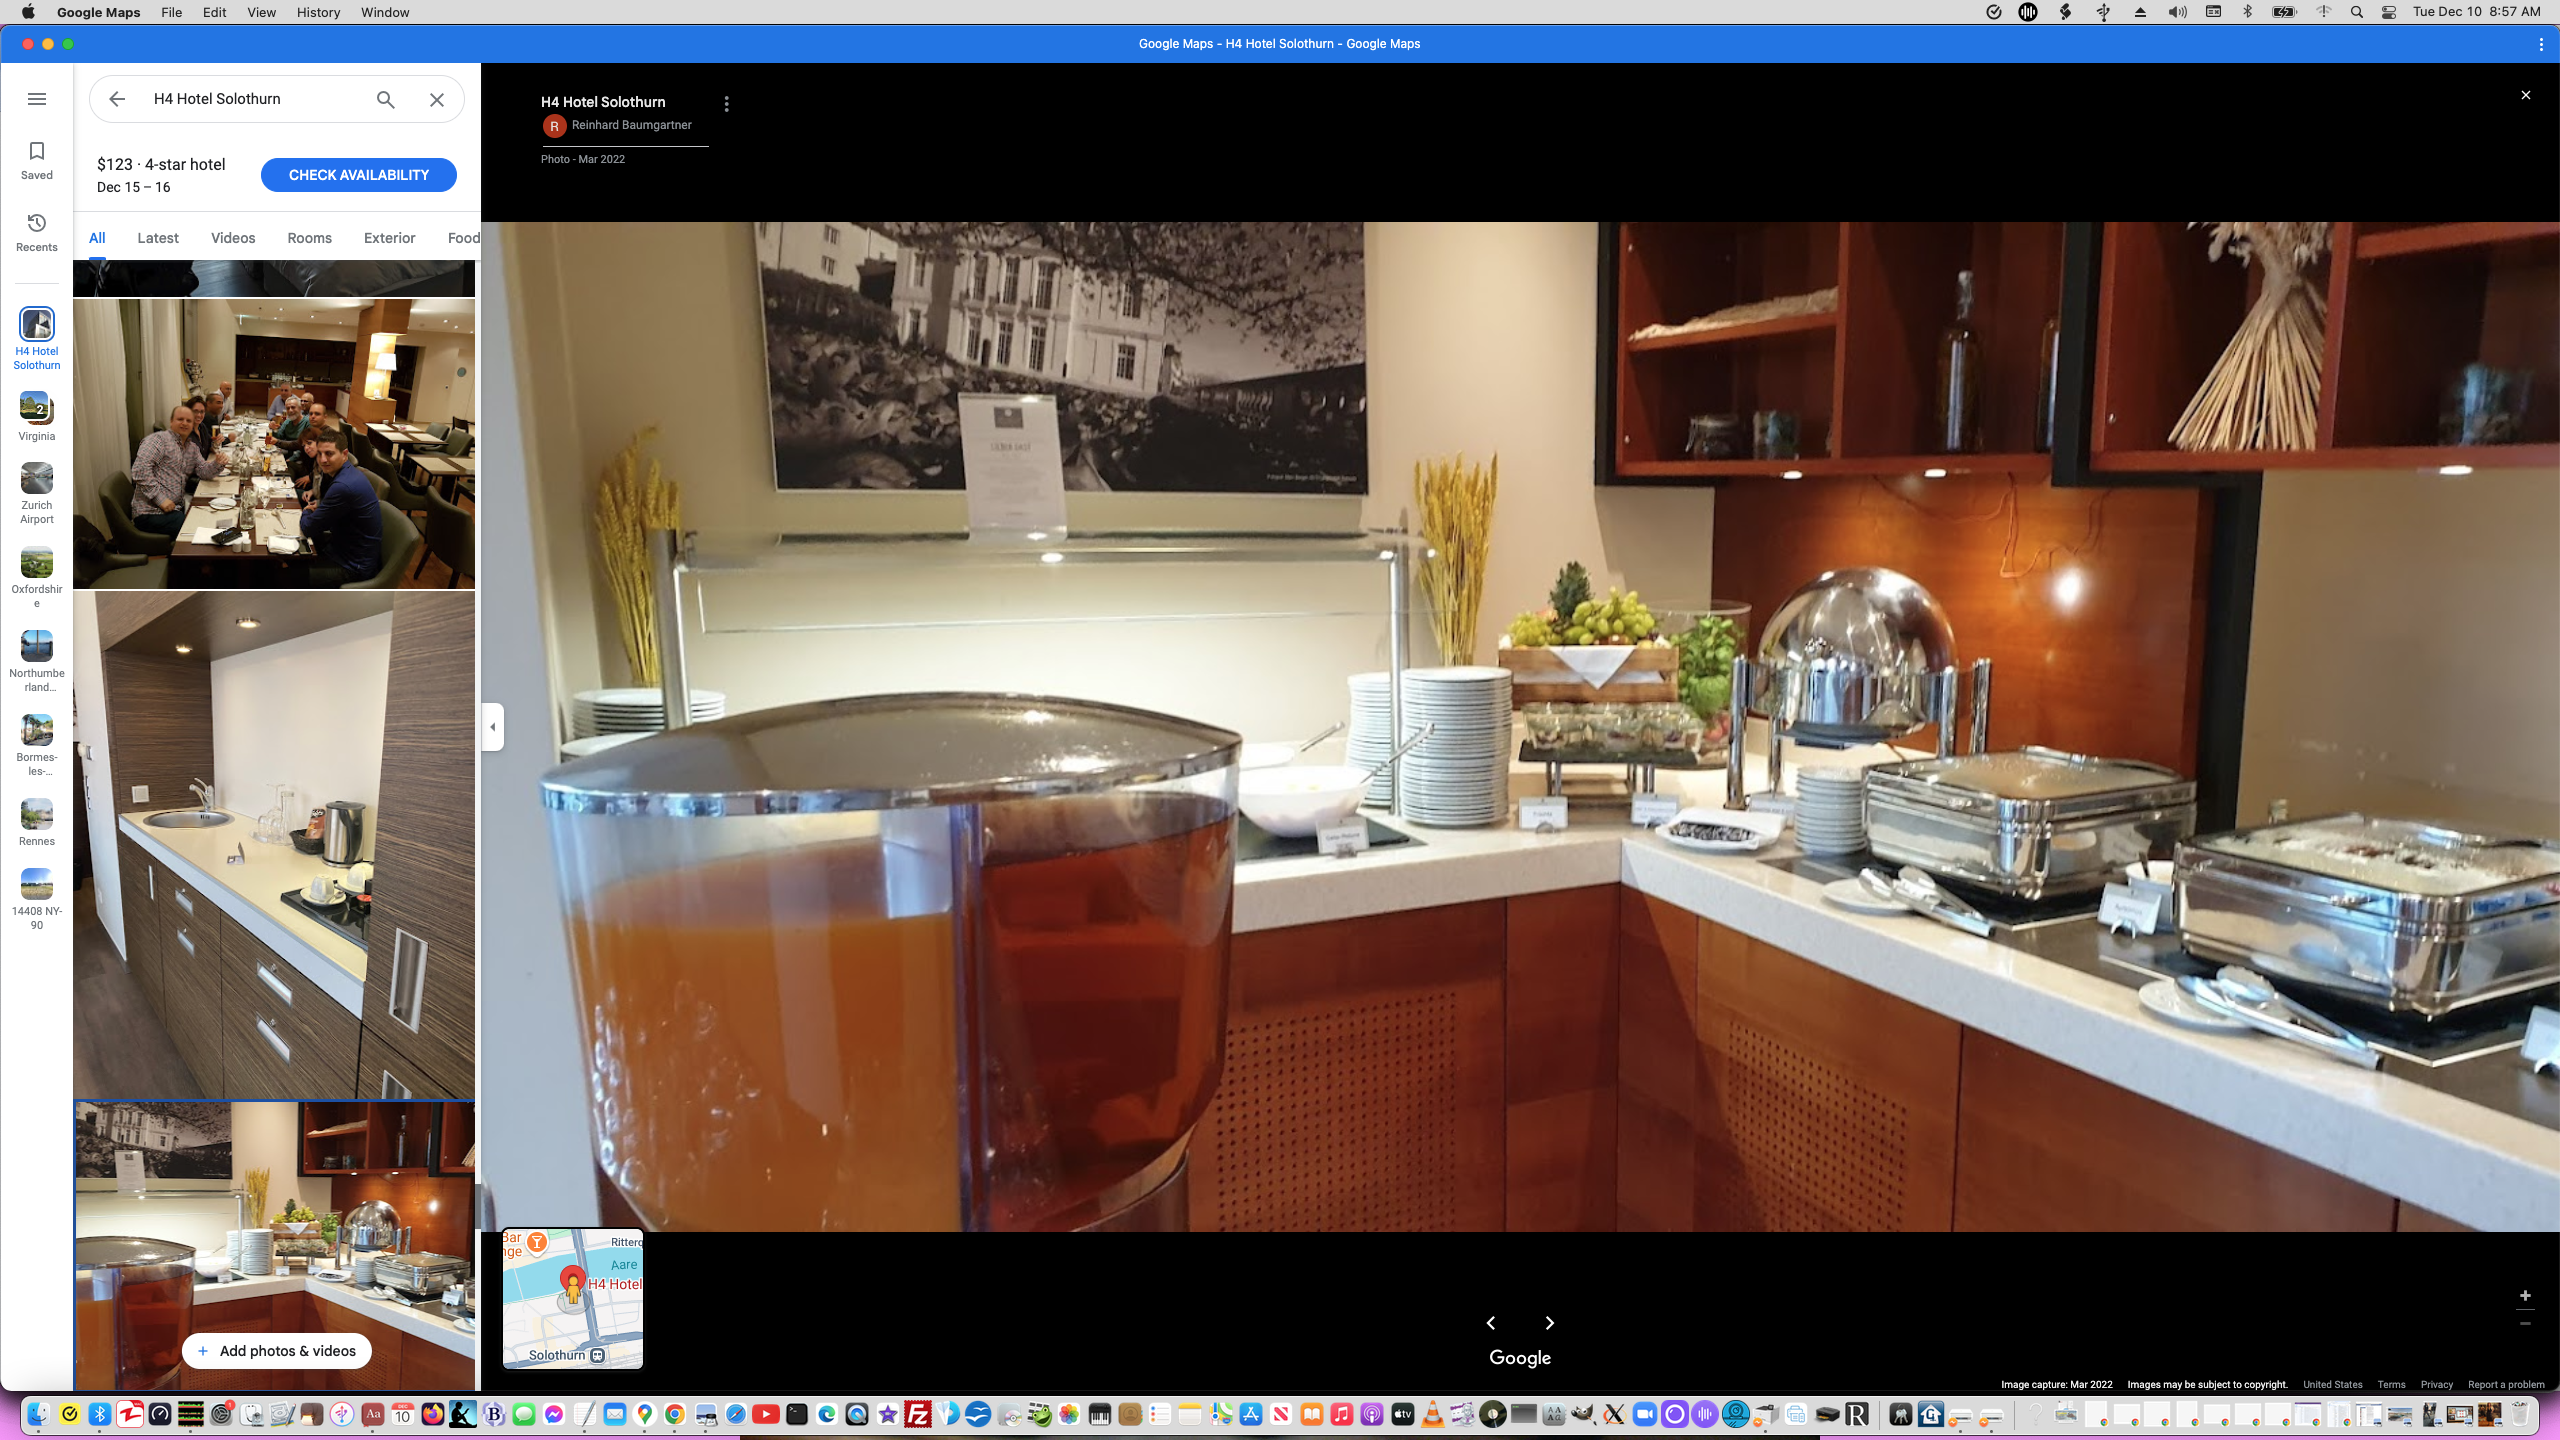Click the minimap of Solothurn
Image resolution: width=2560 pixels, height=1440 pixels.
click(572, 1298)
